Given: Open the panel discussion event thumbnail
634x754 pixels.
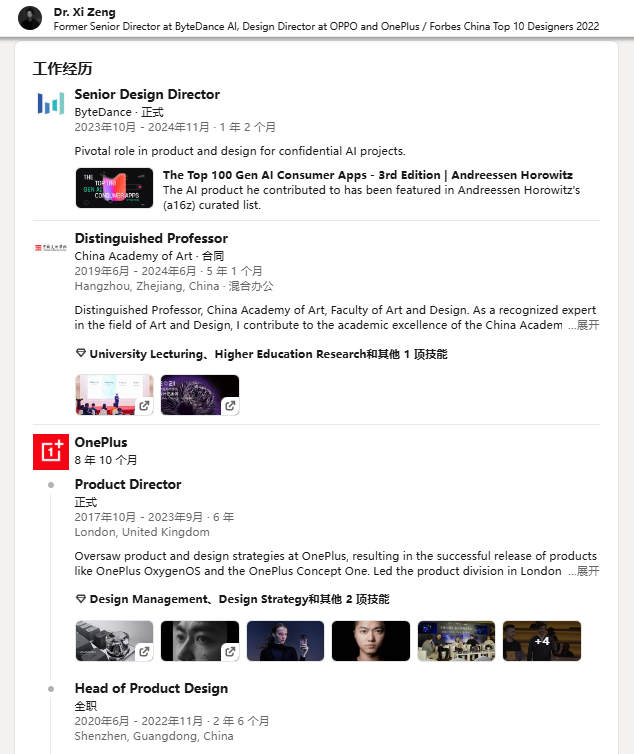Looking at the screenshot, I should coord(456,641).
